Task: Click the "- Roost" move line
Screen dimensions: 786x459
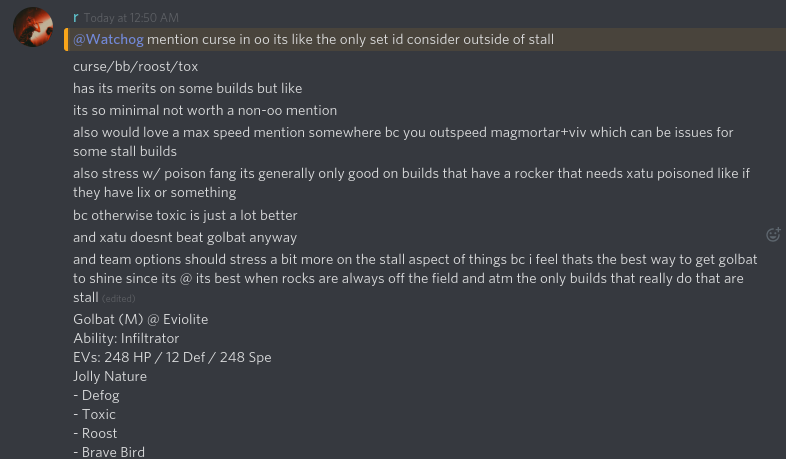Action: pyautogui.click(x=95, y=433)
